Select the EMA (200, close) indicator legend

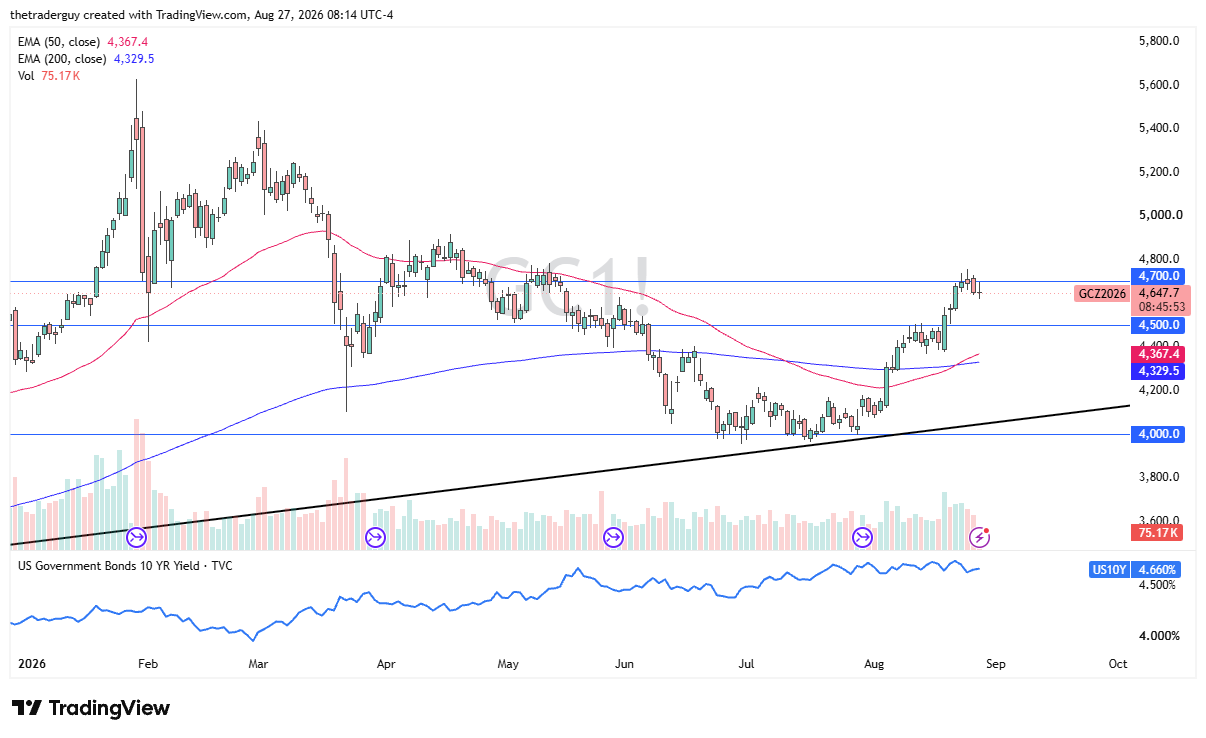point(86,59)
